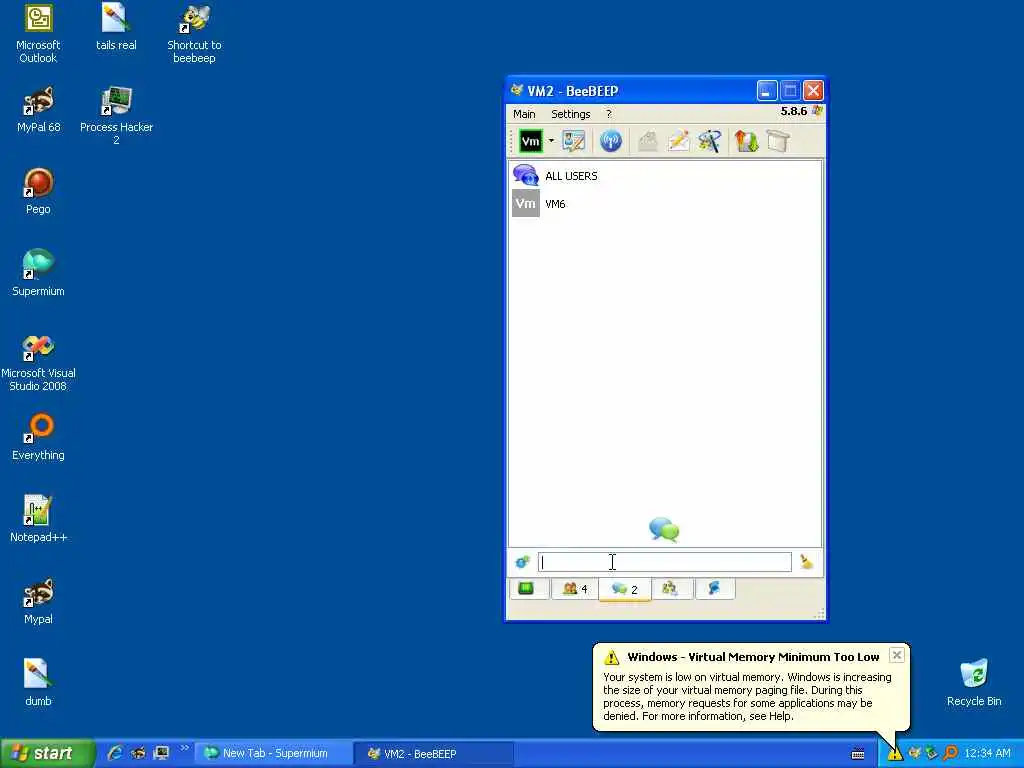Click the icon next to version 5.8.6
Image resolution: width=1024 pixels, height=768 pixels.
tap(817, 111)
